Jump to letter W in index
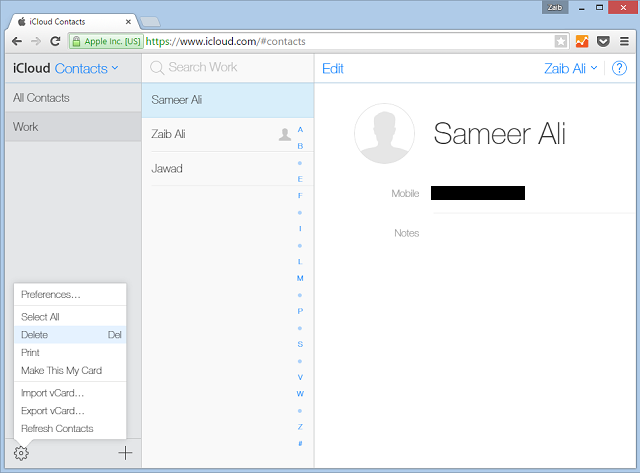The height and width of the screenshot is (473, 640). (x=300, y=394)
